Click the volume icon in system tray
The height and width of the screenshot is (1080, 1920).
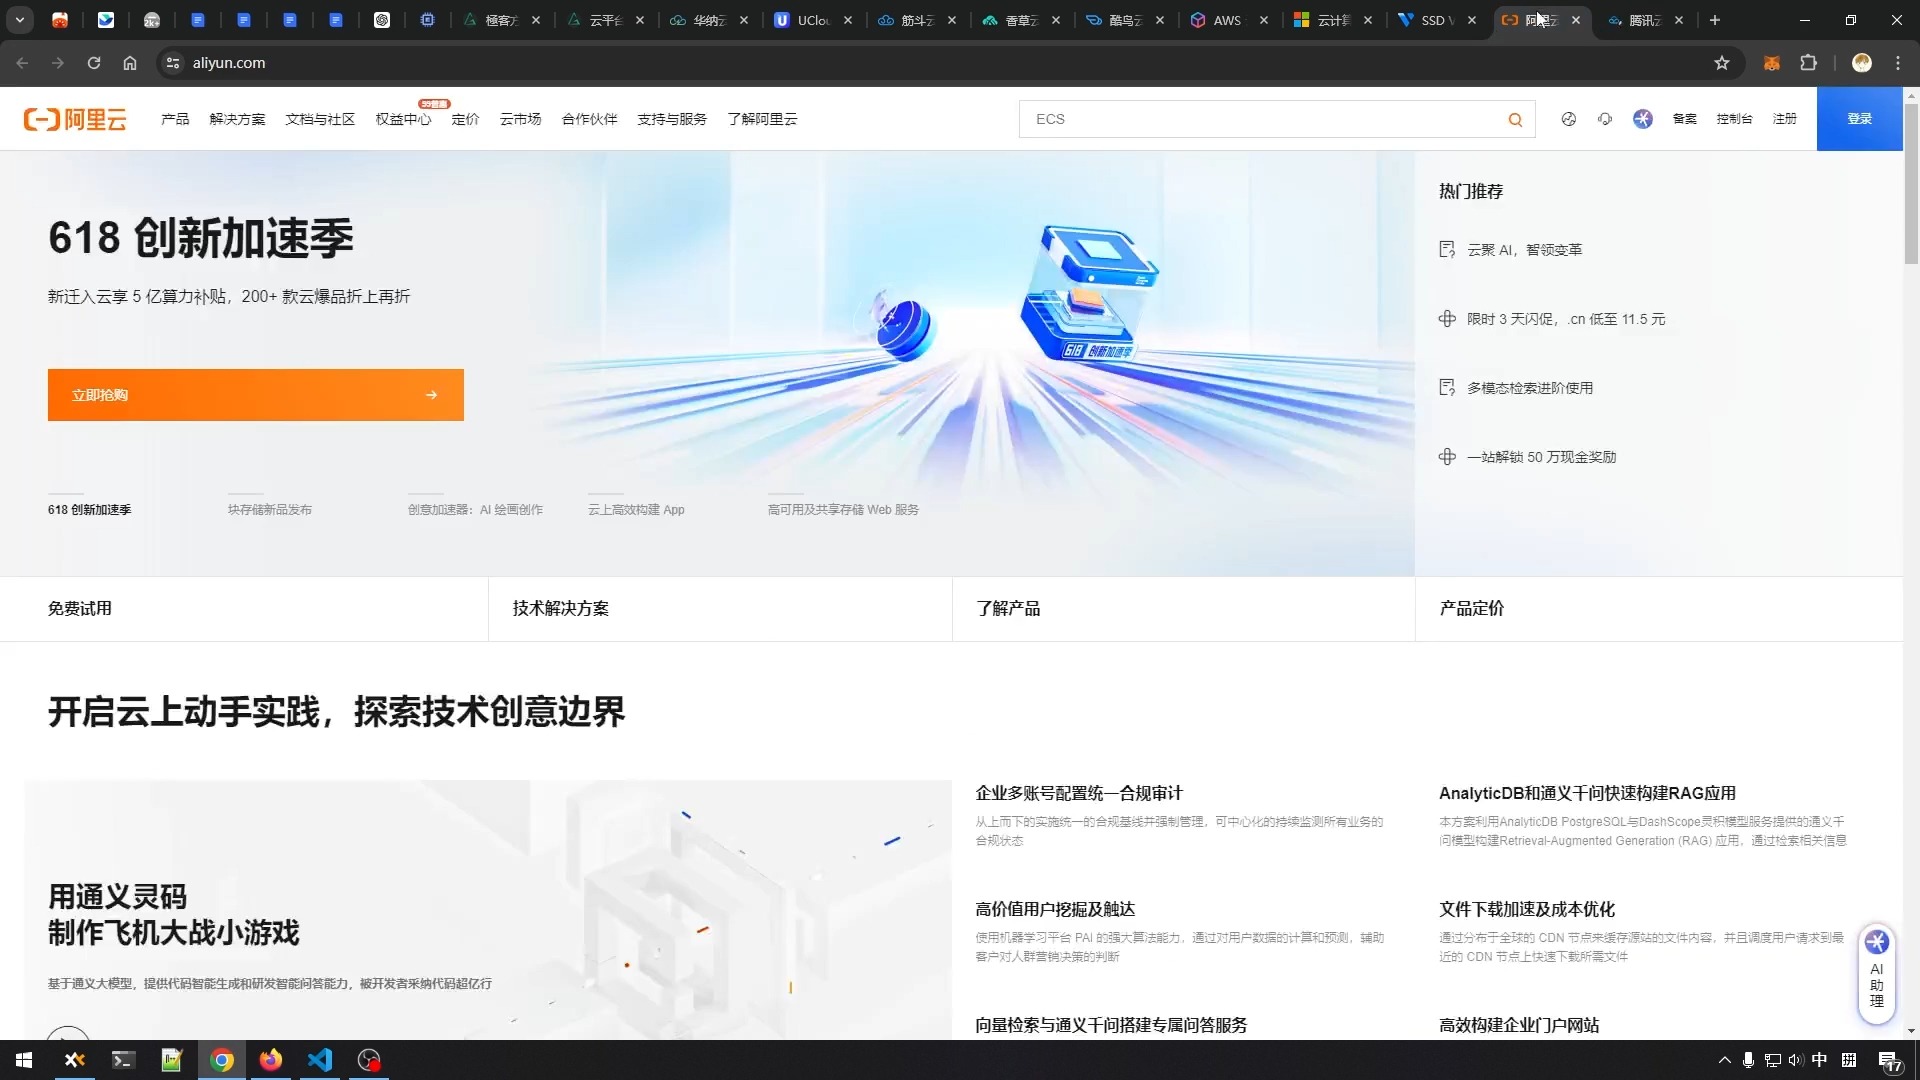tap(1796, 1060)
